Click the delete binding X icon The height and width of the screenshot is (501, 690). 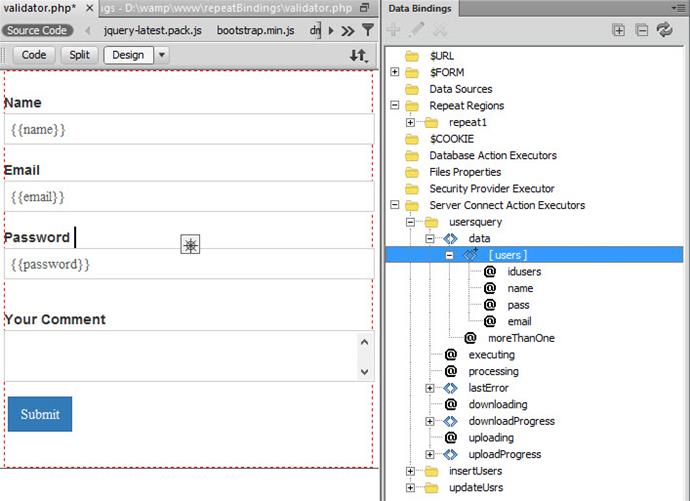pos(440,30)
